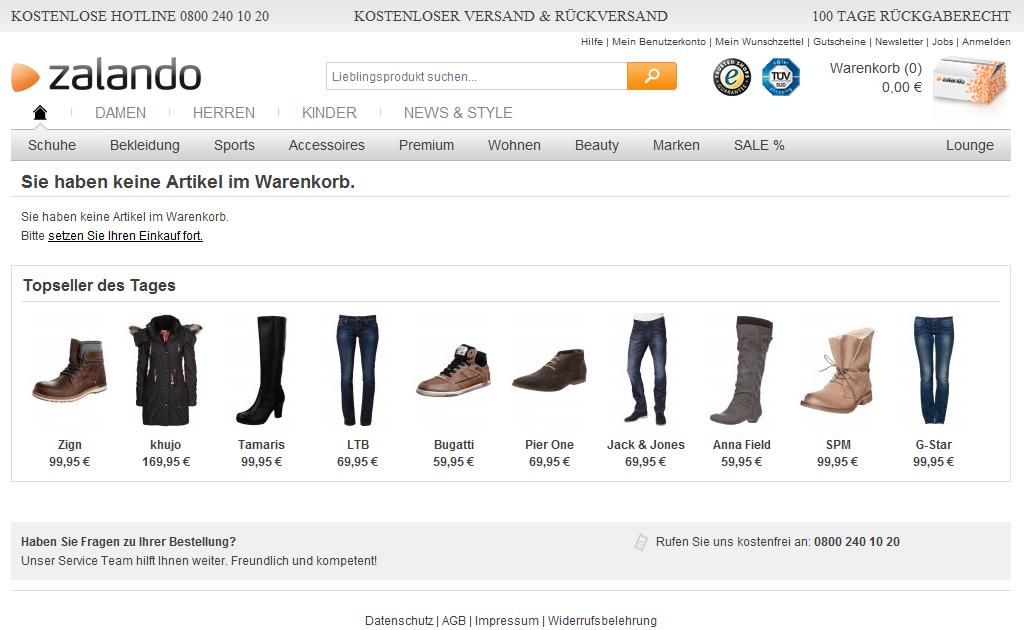Screen dimensions: 1024x630
Task: Open the Lounge menu item
Action: tap(969, 145)
